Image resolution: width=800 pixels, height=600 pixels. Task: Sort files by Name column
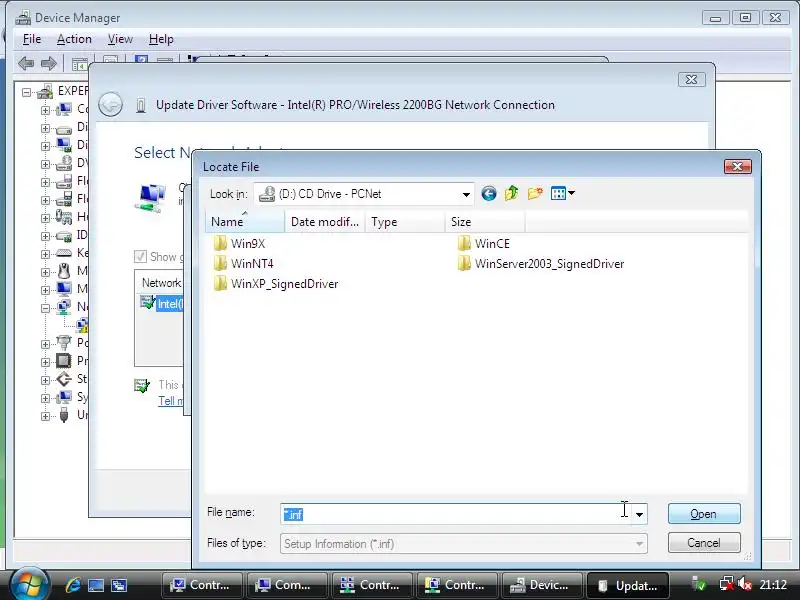[245, 222]
